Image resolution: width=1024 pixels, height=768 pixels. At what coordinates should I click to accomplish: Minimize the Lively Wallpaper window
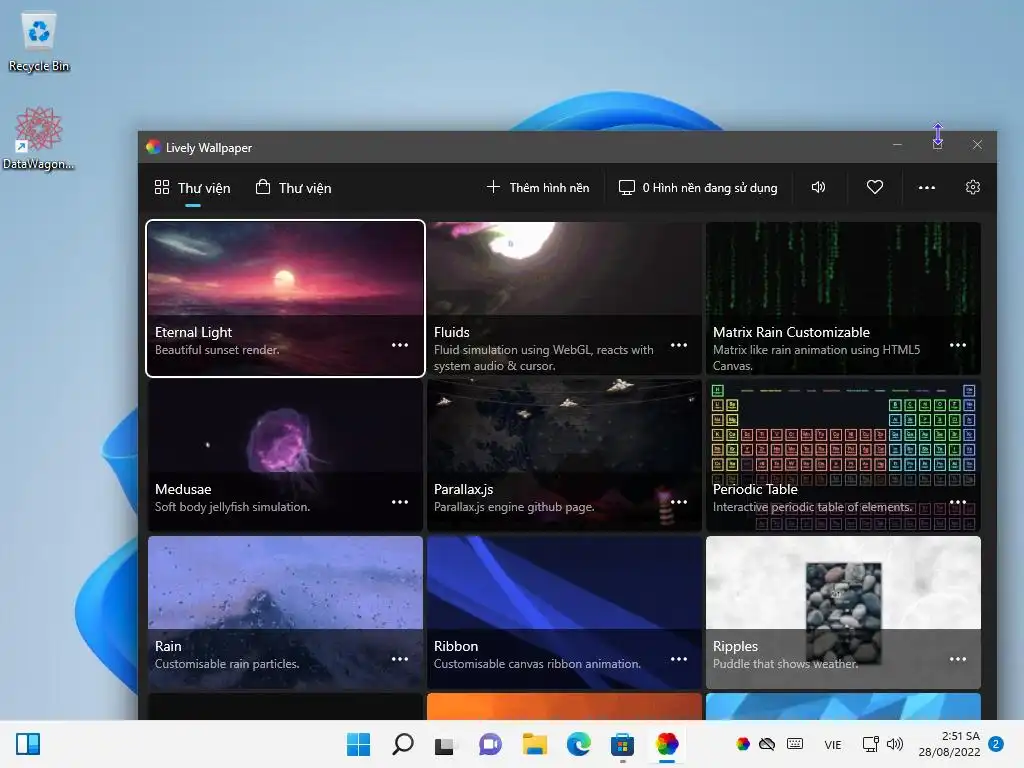tap(897, 144)
